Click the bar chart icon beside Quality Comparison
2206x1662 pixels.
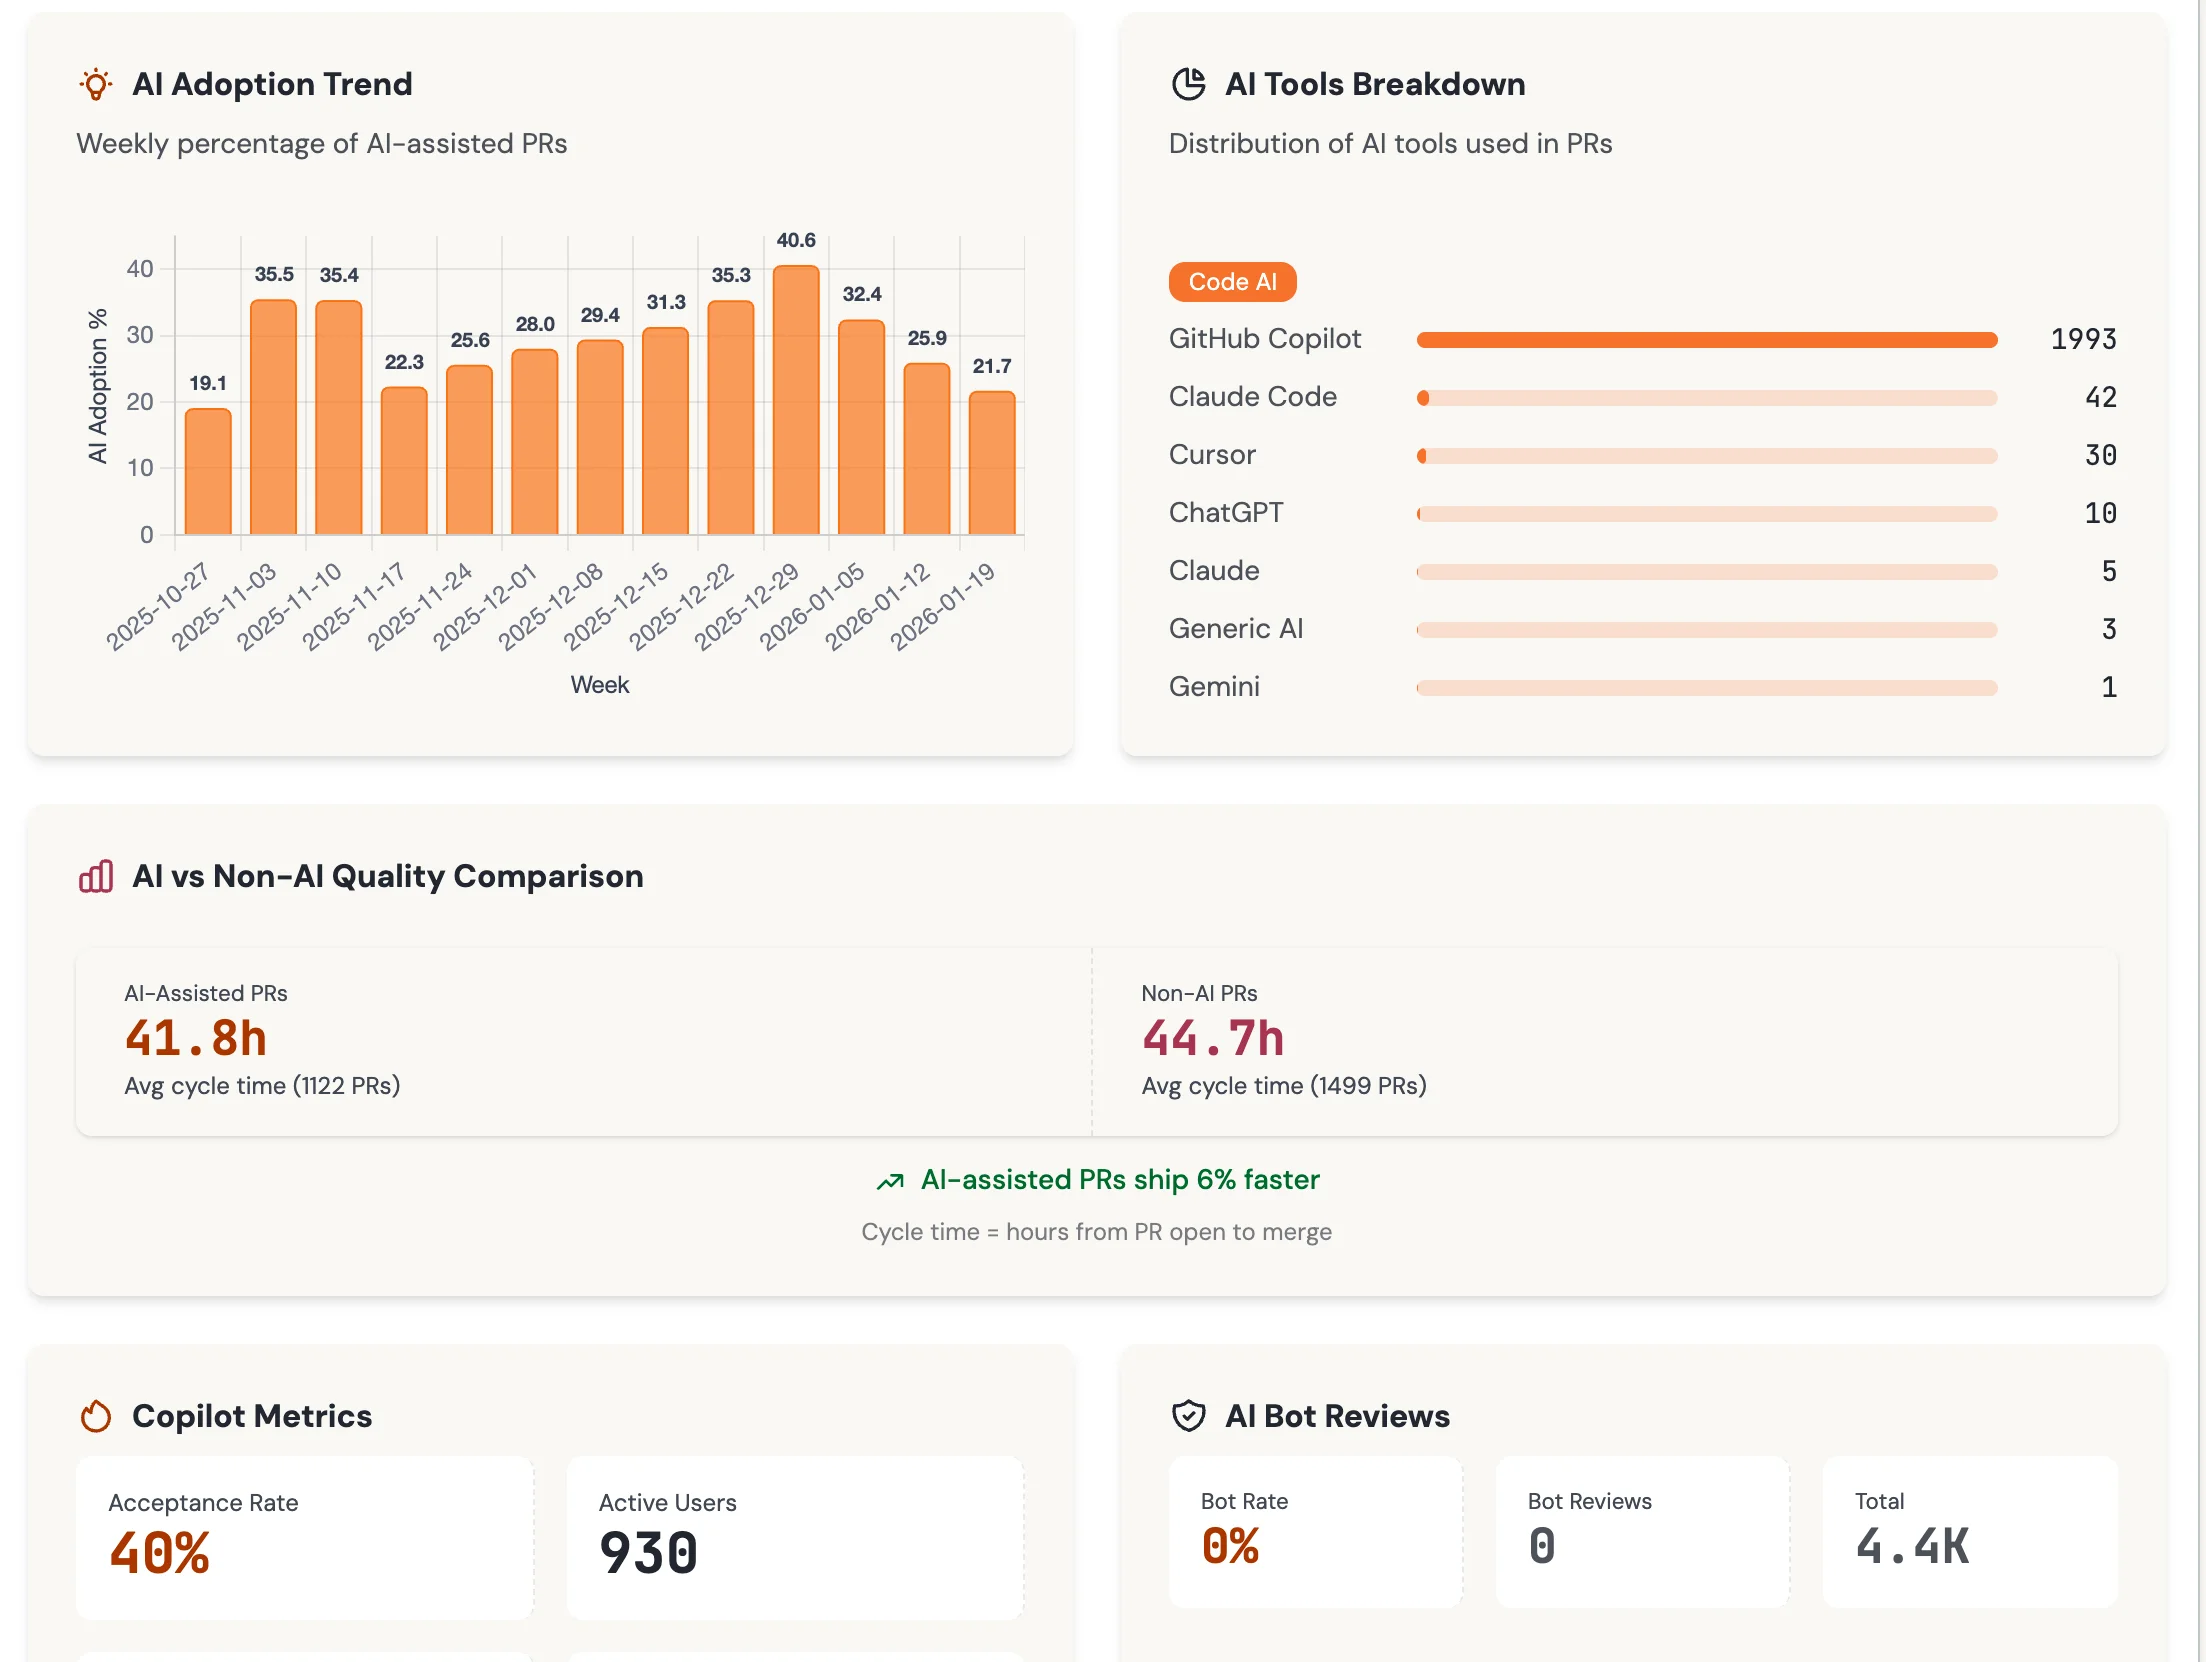pos(96,876)
